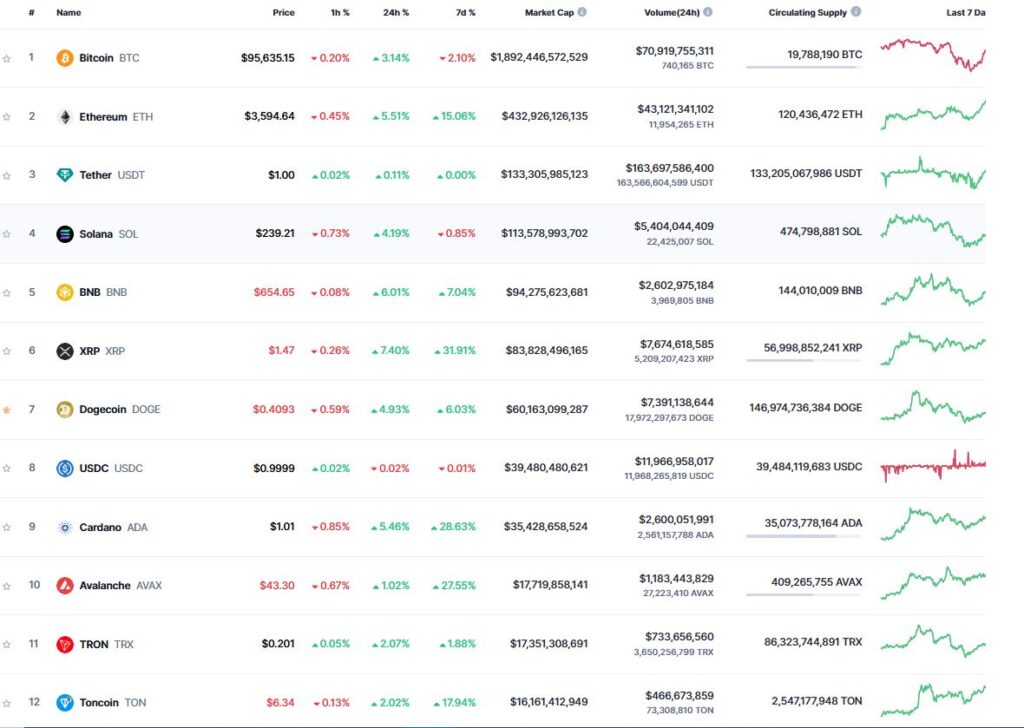This screenshot has width=1024, height=728.
Task: Click the Solana logo icon
Action: [x=65, y=234]
